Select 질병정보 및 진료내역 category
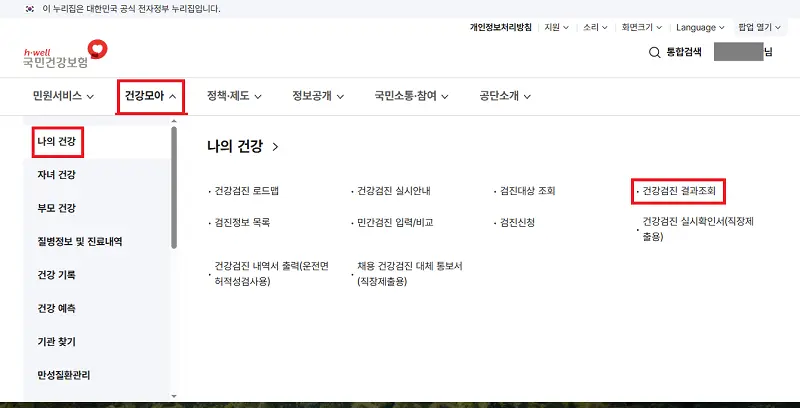The image size is (800, 408). tap(80, 242)
